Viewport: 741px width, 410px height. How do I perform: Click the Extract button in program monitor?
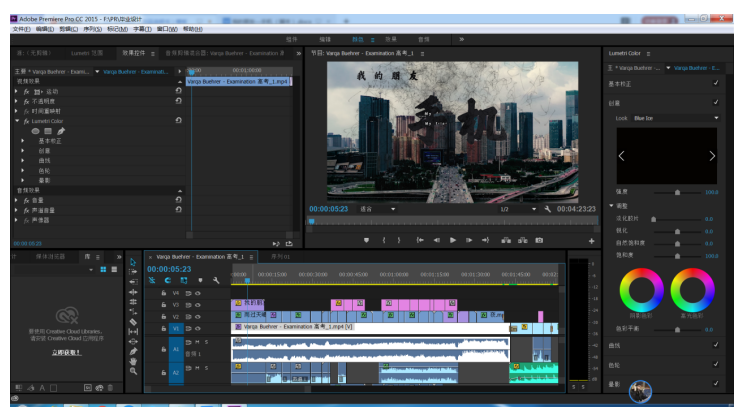(x=523, y=240)
